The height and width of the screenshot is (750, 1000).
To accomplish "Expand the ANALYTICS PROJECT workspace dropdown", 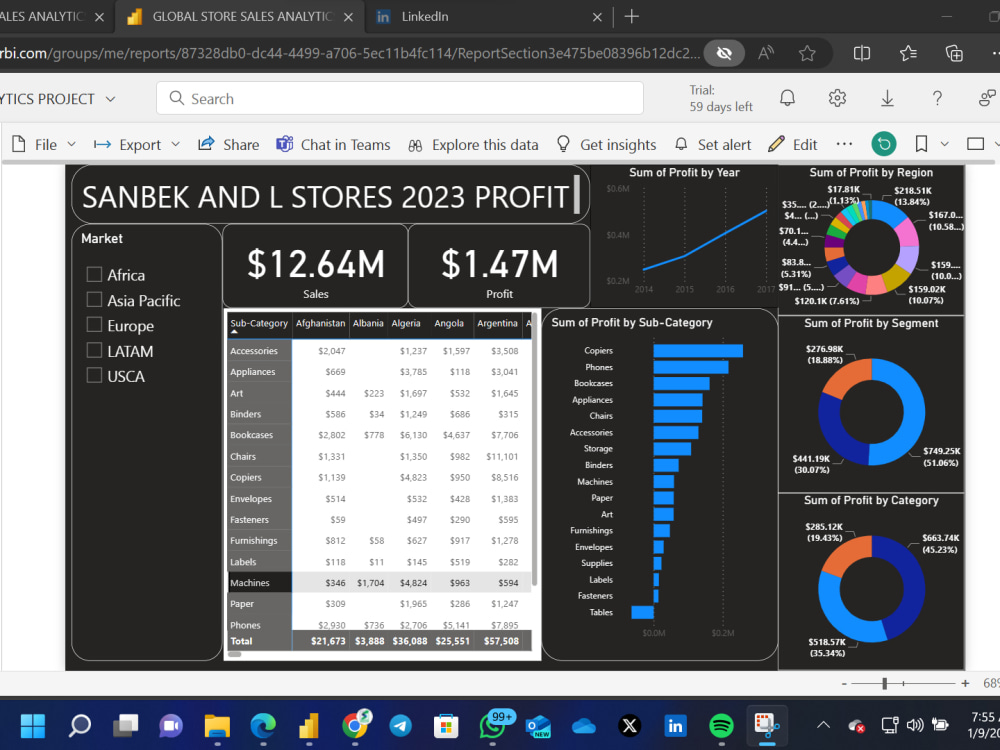I will coord(110,98).
